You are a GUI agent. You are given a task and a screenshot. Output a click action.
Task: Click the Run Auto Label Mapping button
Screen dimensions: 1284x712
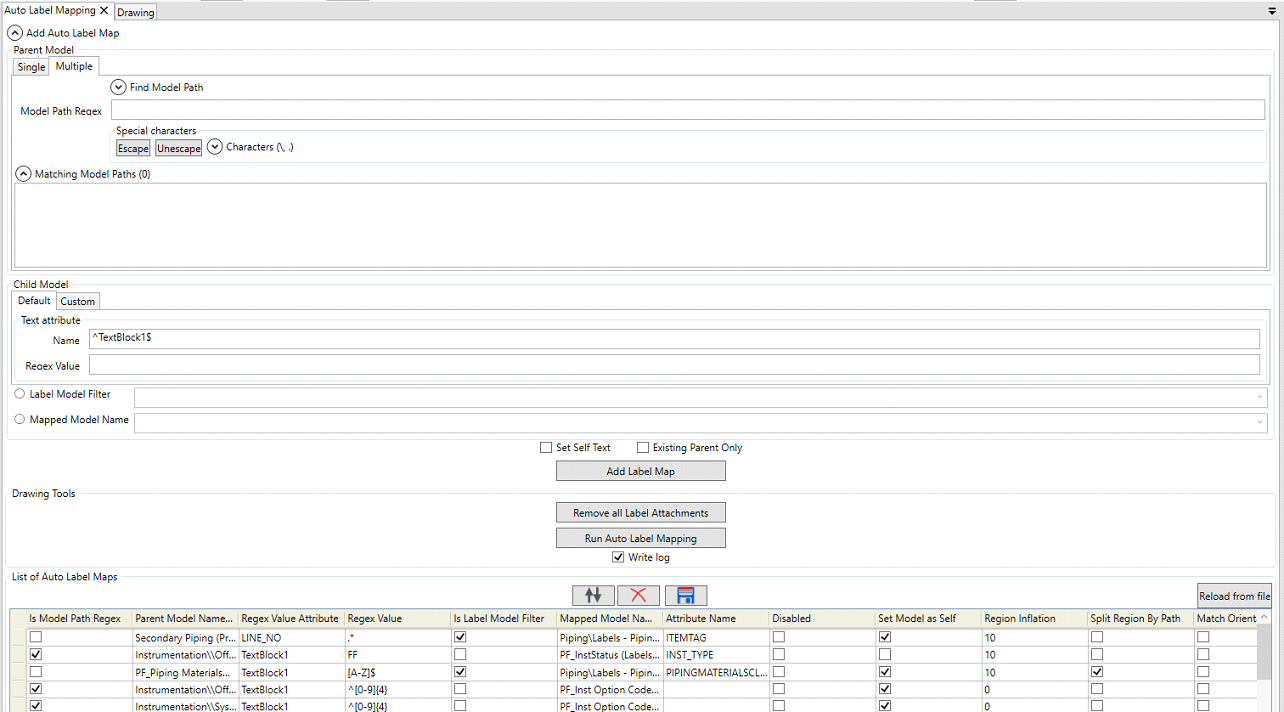click(x=640, y=538)
